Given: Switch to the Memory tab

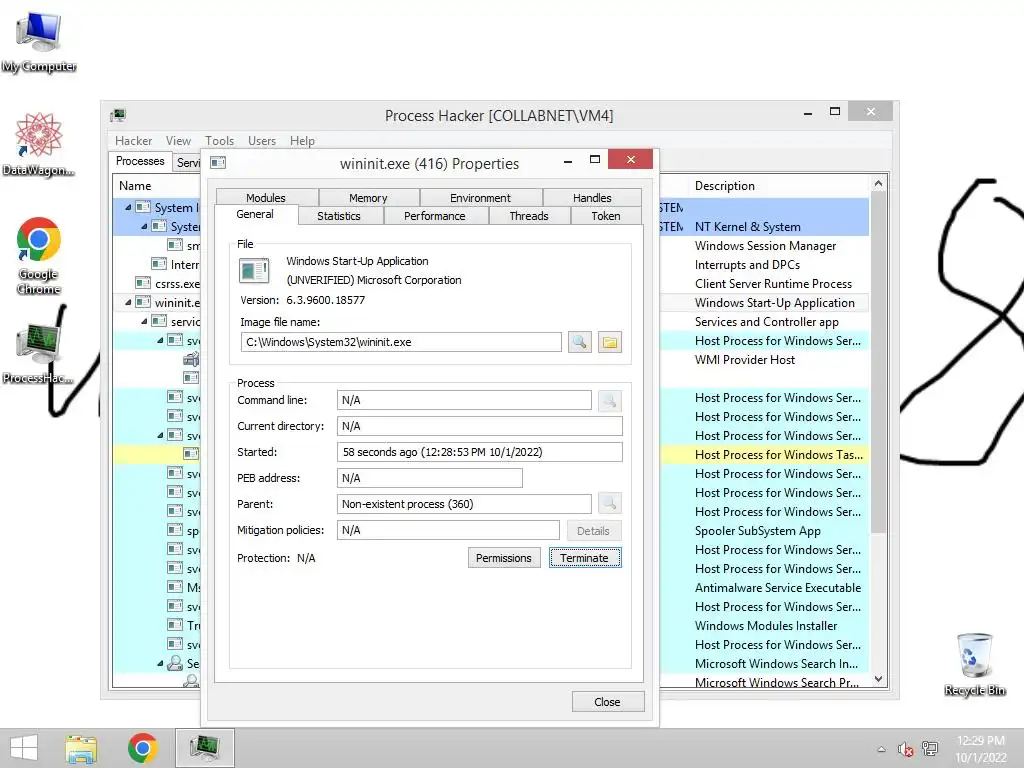Looking at the screenshot, I should click(x=368, y=198).
